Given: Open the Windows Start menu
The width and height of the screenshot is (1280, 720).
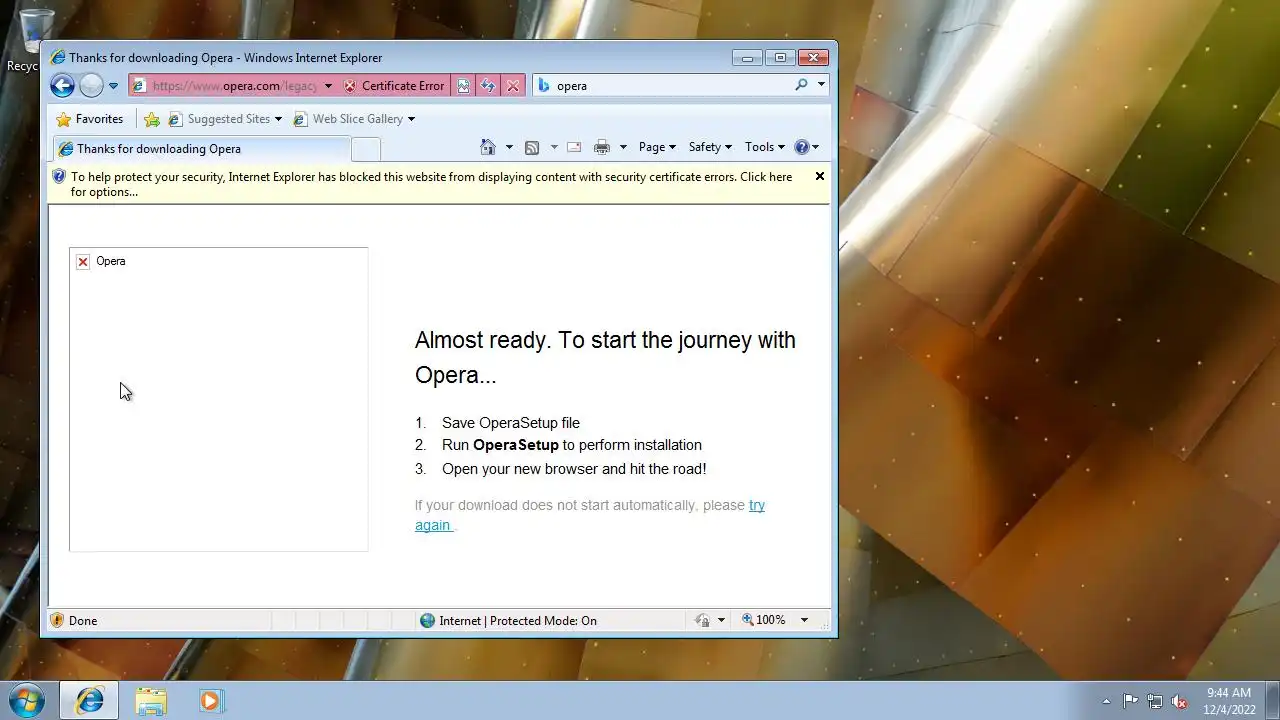Looking at the screenshot, I should click(x=27, y=700).
